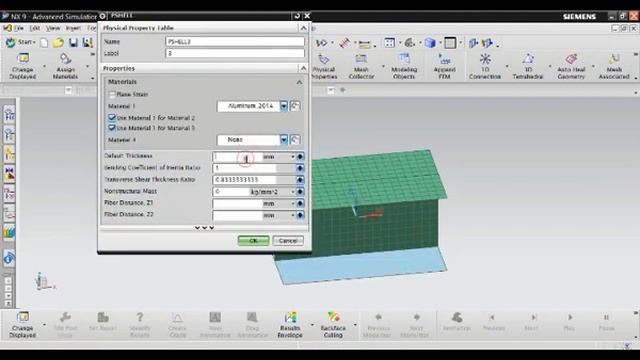Click the Fiber Distance Z1 value field
The width and height of the screenshot is (640, 360).
coord(237,203)
